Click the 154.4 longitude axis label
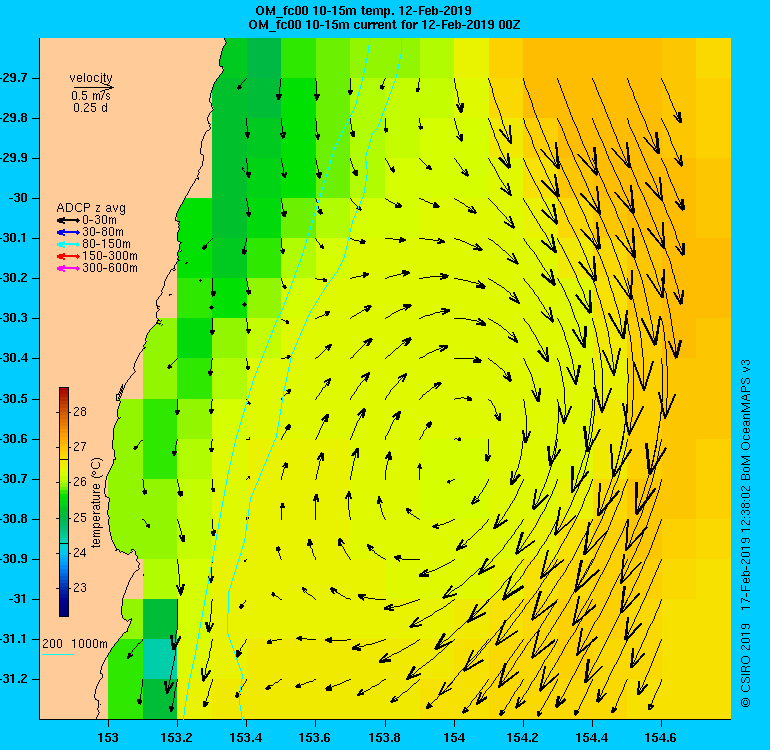This screenshot has width=770, height=750. (592, 738)
